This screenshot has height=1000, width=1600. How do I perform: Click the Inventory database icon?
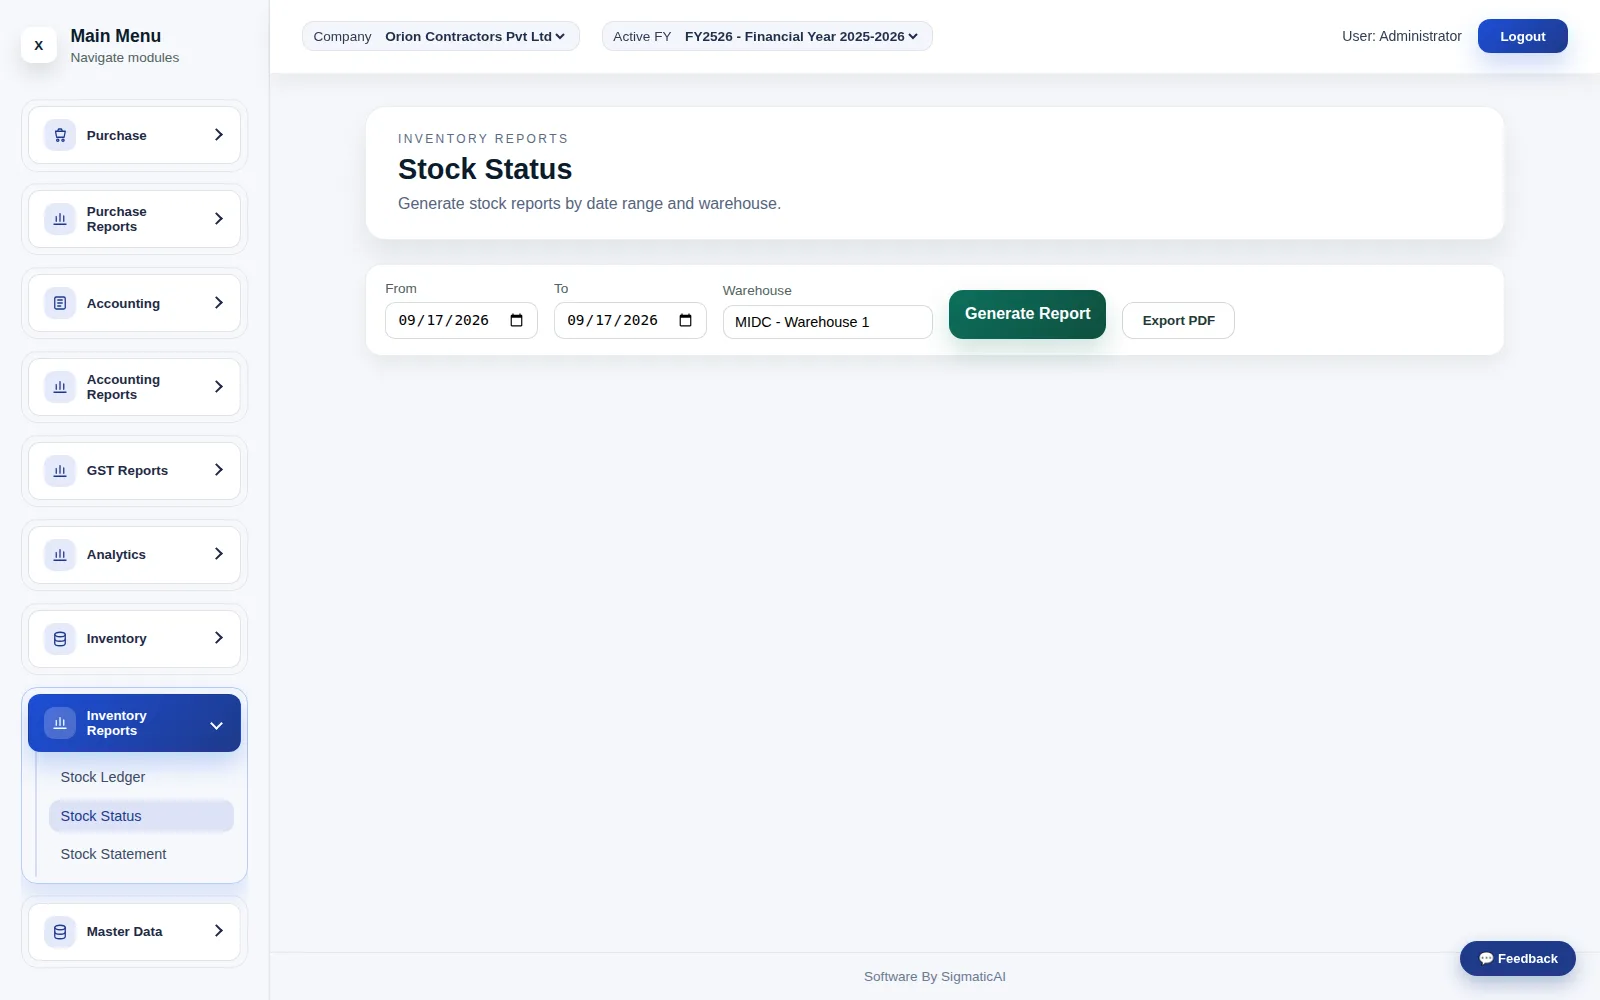tap(60, 638)
